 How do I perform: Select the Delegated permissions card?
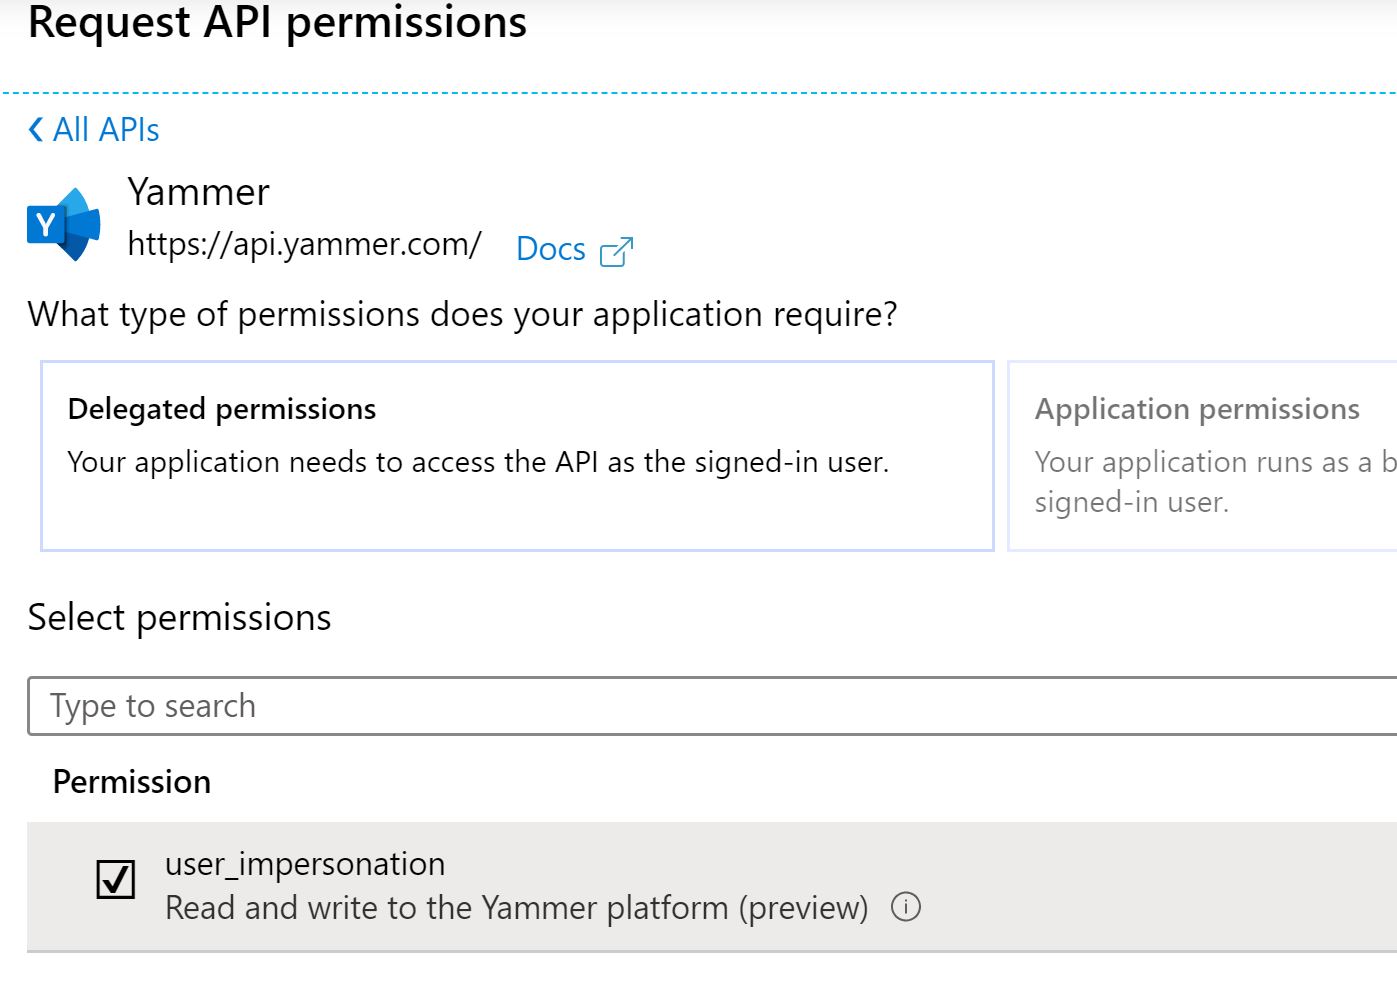[x=516, y=455]
